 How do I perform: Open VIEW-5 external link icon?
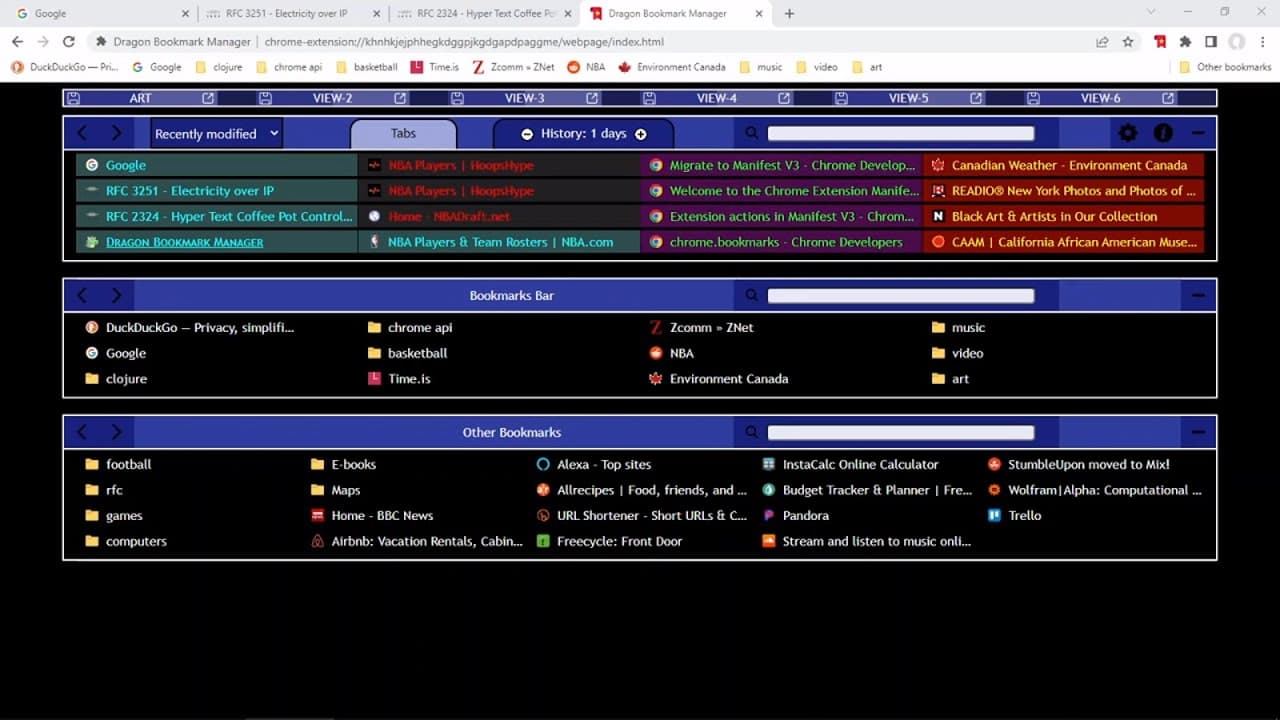coord(976,98)
